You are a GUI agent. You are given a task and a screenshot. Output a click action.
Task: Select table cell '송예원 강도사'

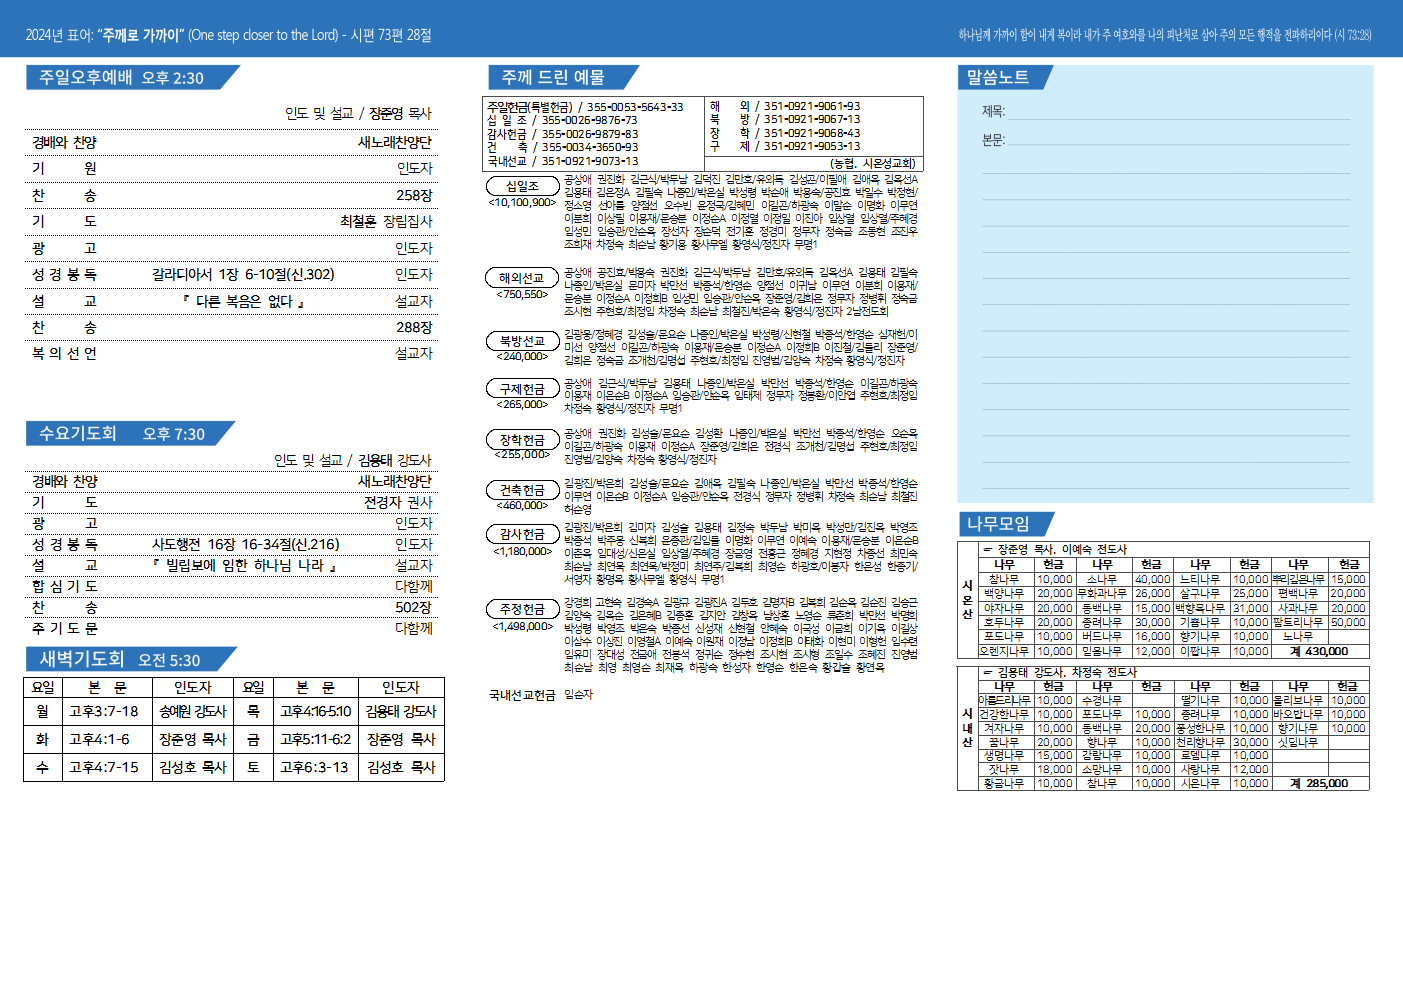pyautogui.click(x=193, y=711)
